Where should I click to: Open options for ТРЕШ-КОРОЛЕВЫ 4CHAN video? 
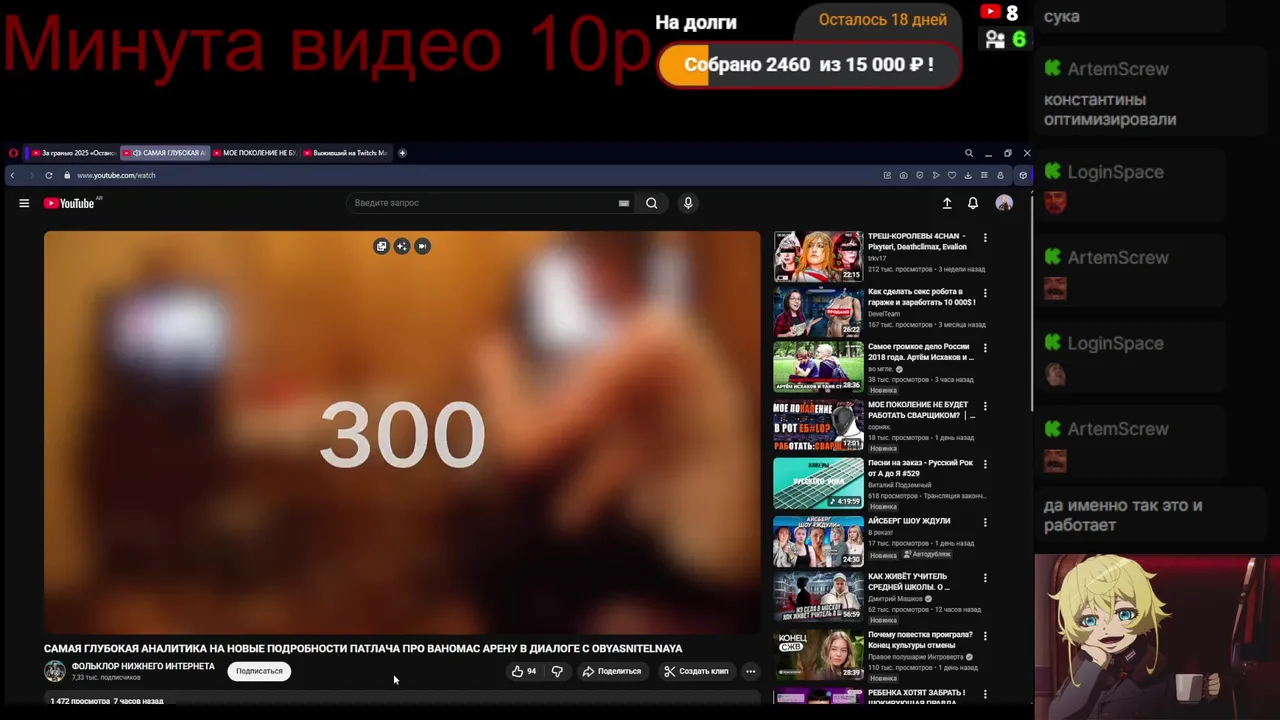click(x=985, y=238)
